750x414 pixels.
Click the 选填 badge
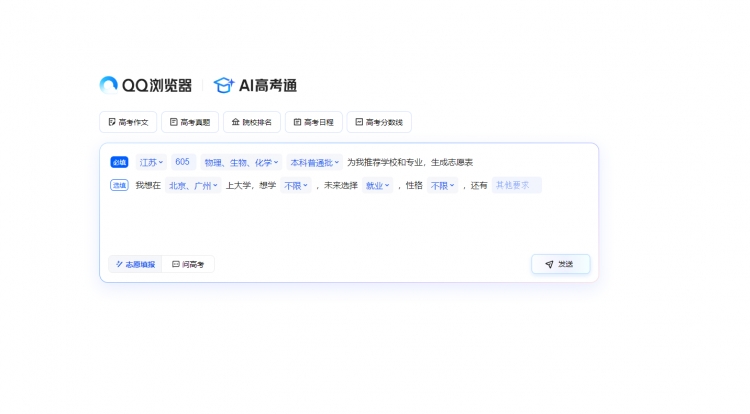[119, 185]
